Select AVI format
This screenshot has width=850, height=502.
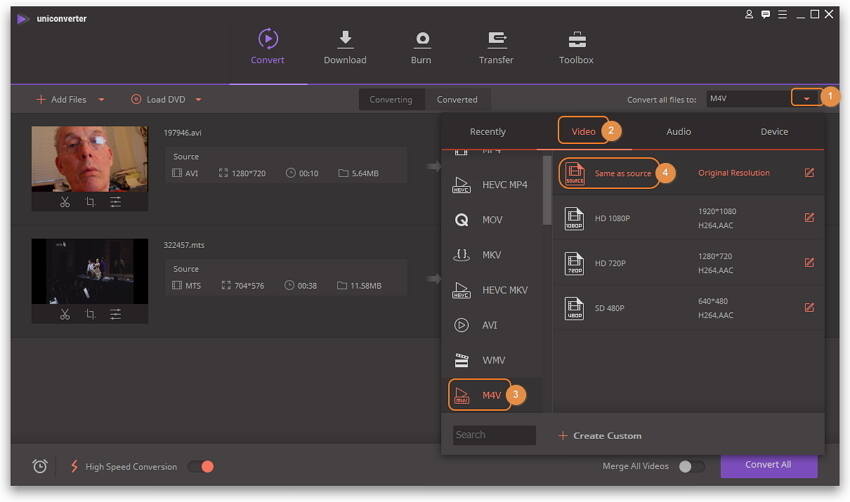(492, 325)
